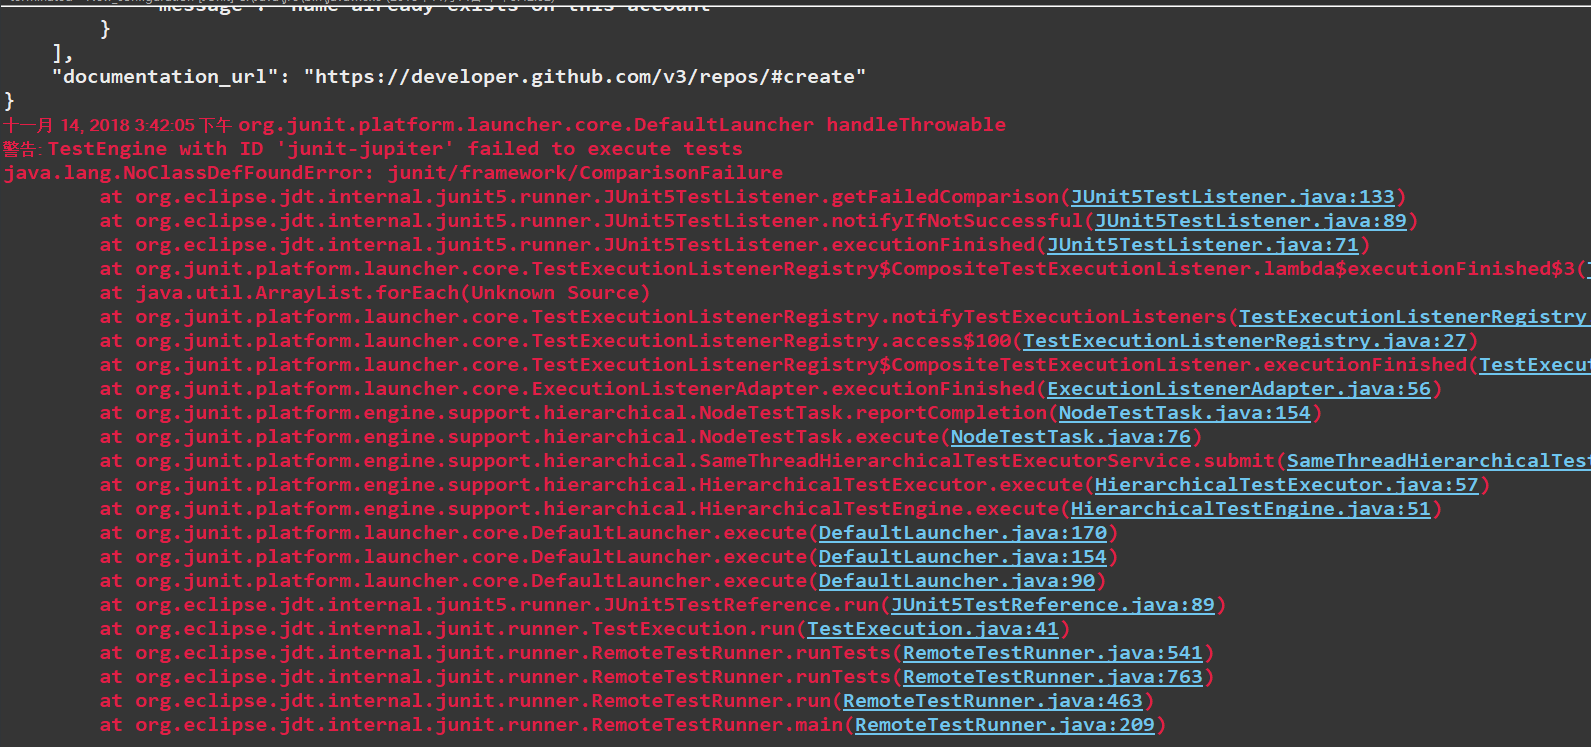Image resolution: width=1591 pixels, height=747 pixels.
Task: Open the DefaultLauncher.java:170 link
Action: [962, 533]
